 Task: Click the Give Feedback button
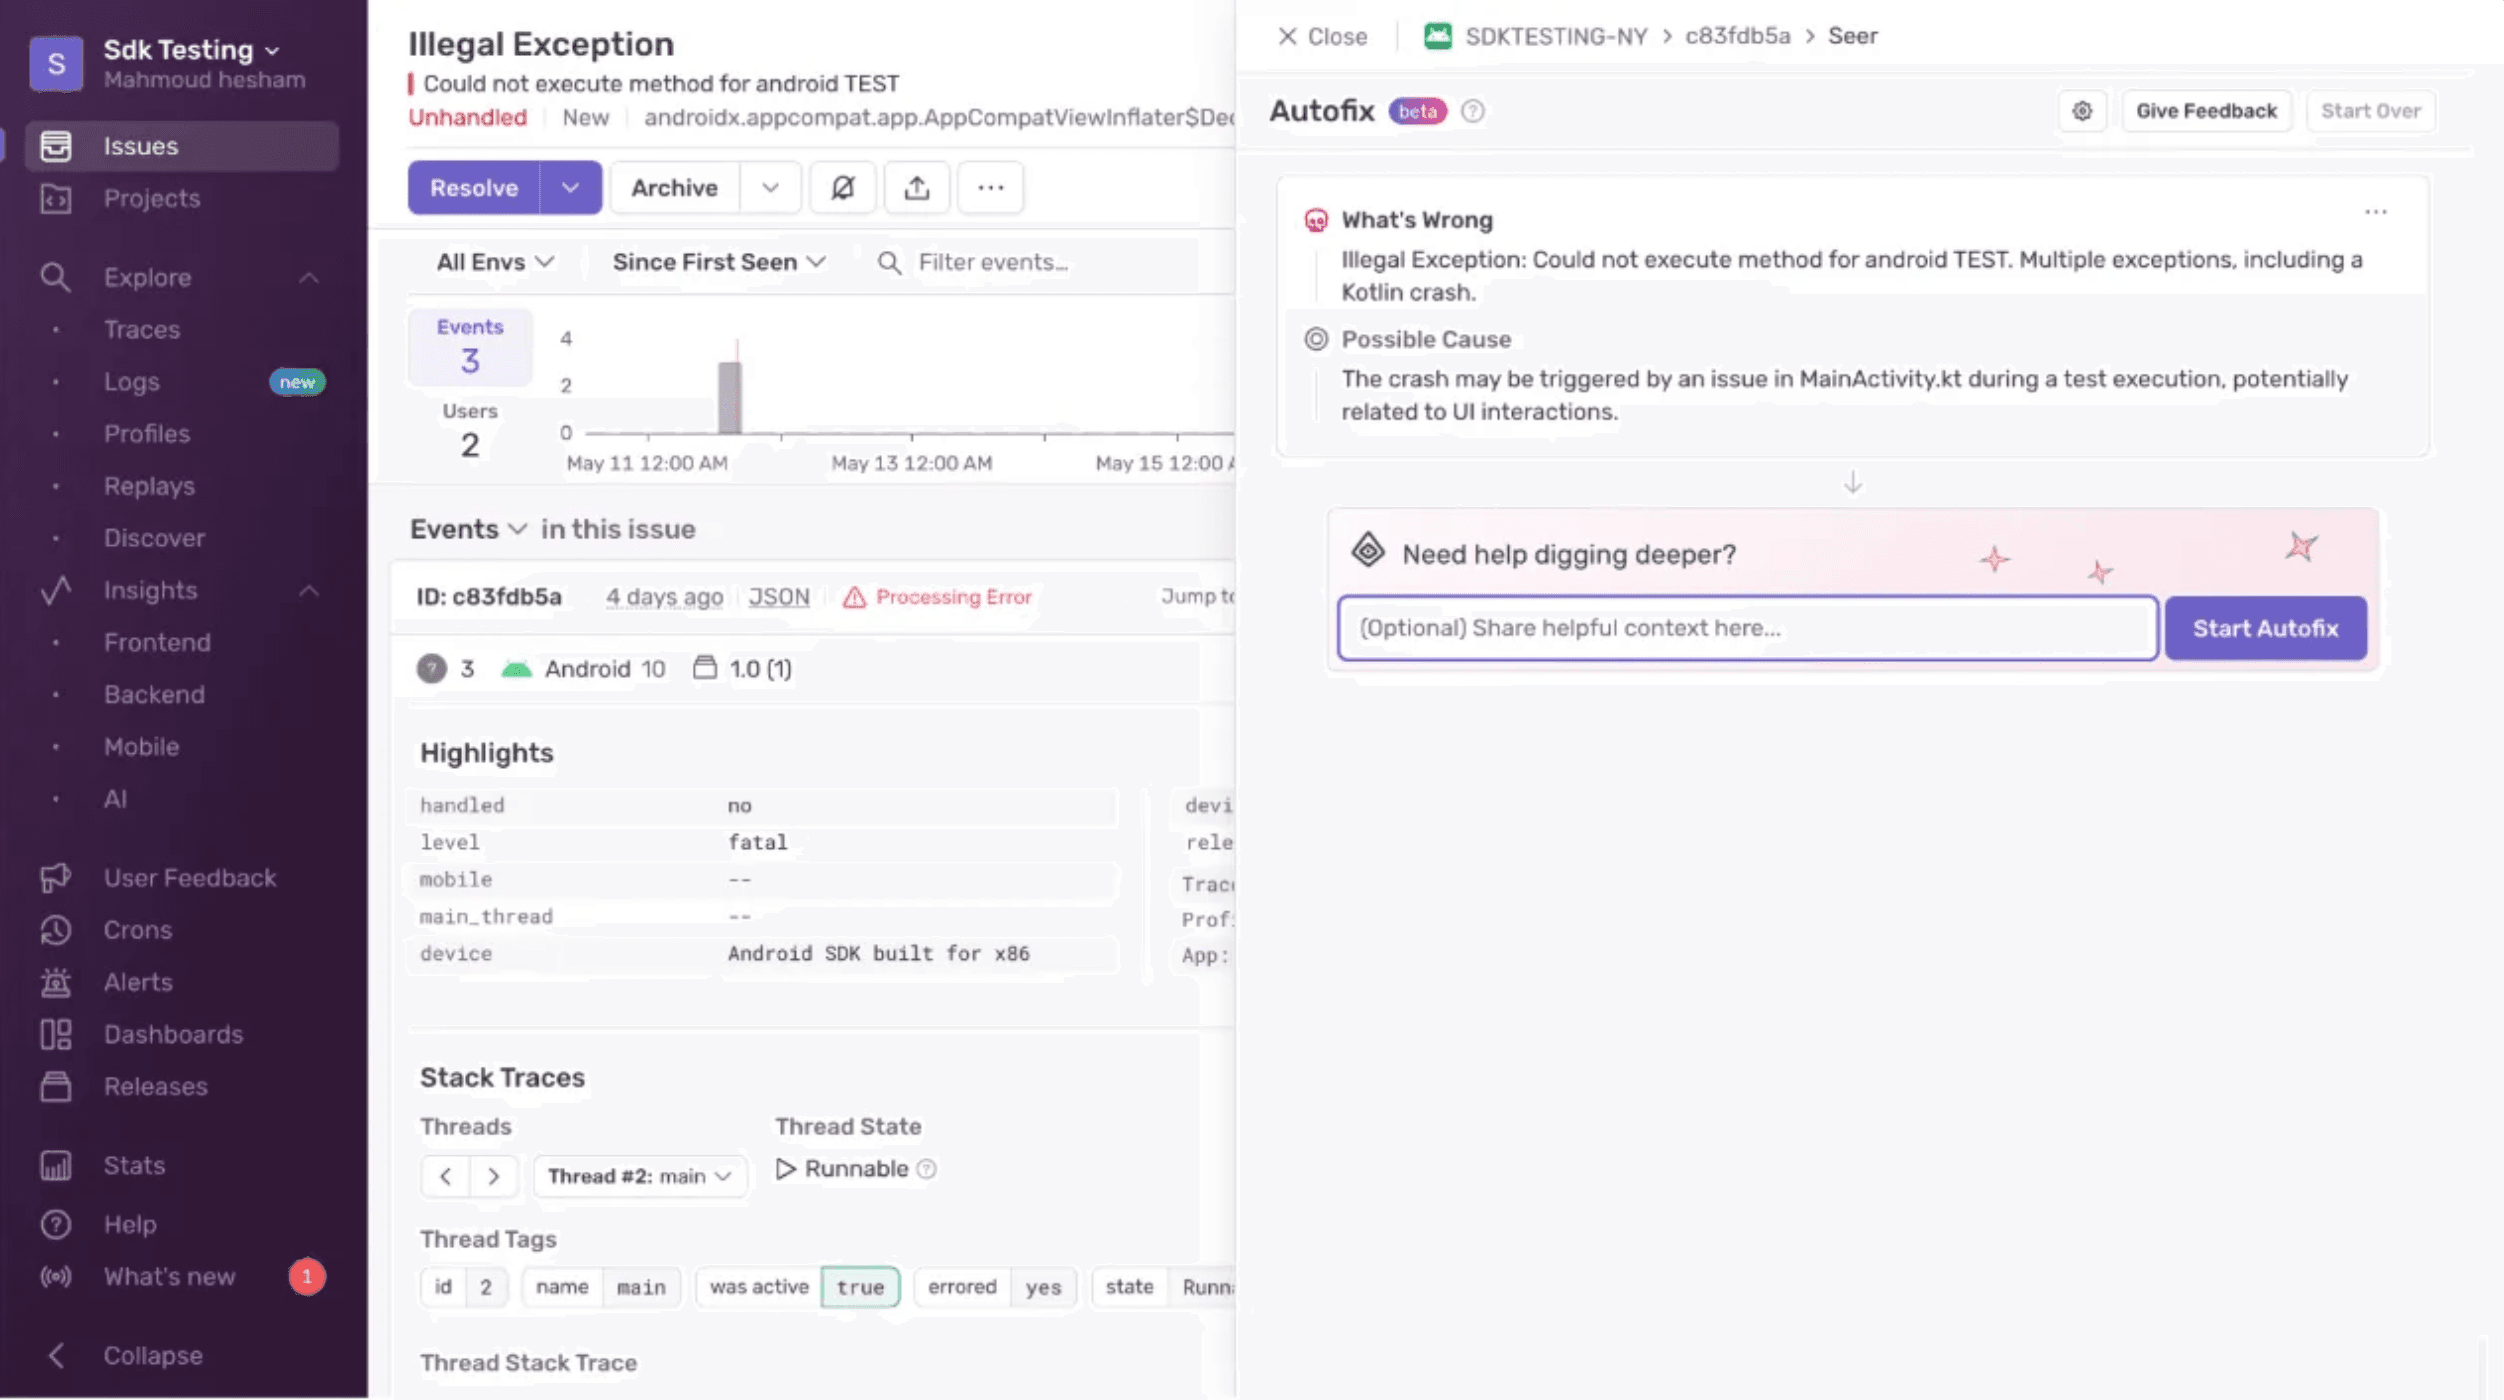[x=2206, y=111]
